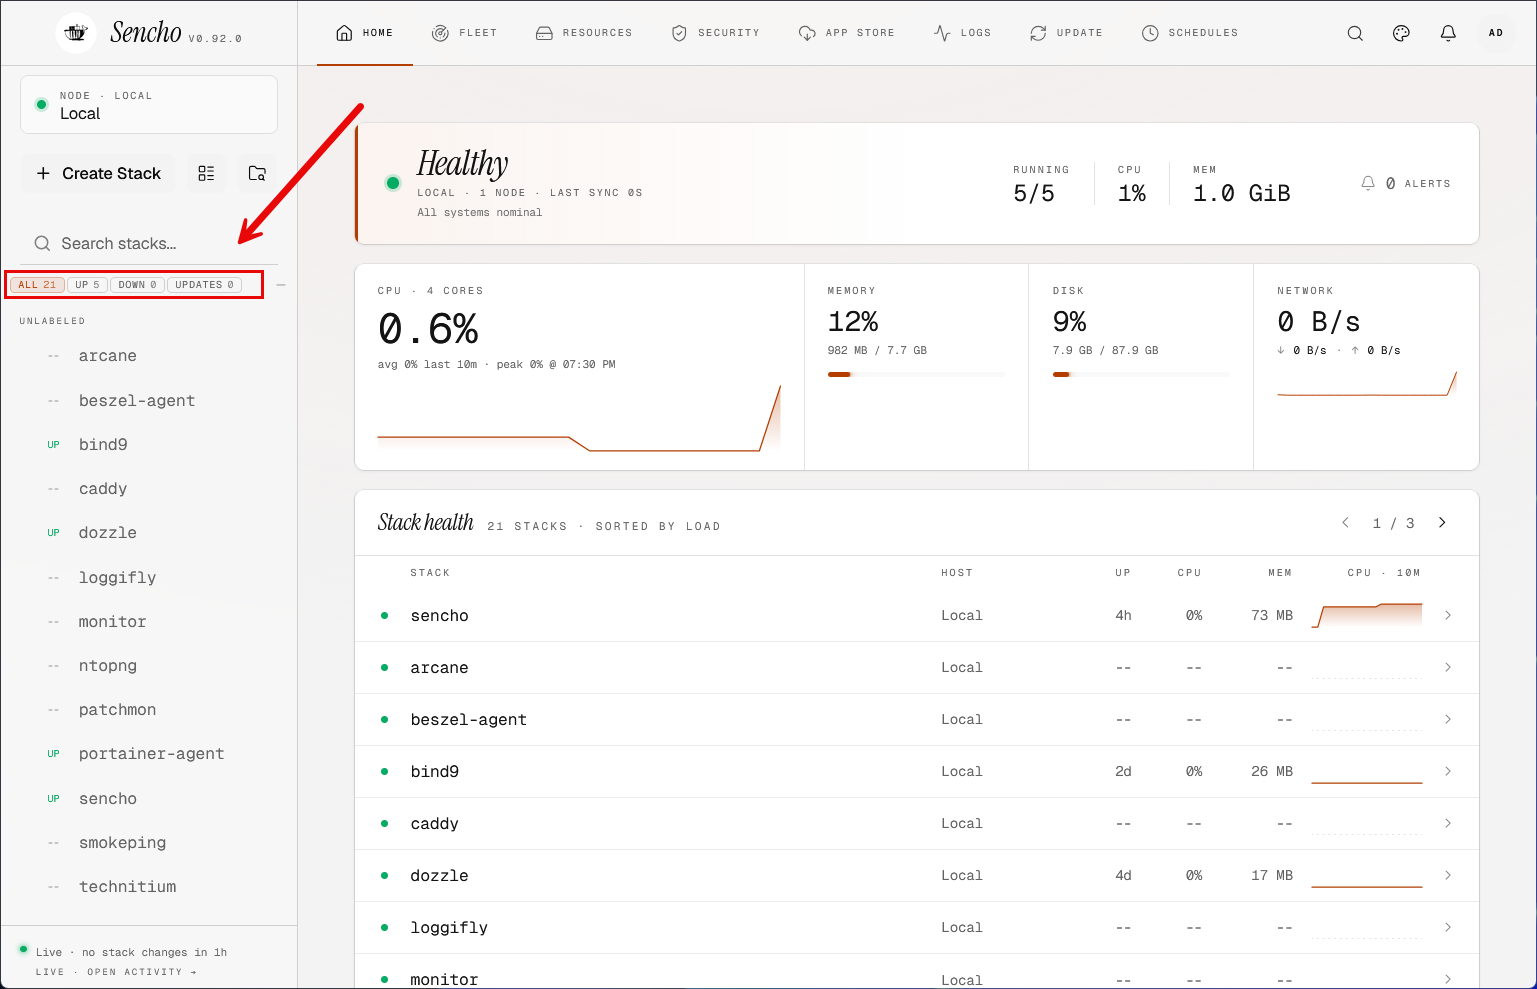Viewport: 1537px width, 989px height.
Task: Click the alerts bell in Healthy card
Action: coord(1368,183)
